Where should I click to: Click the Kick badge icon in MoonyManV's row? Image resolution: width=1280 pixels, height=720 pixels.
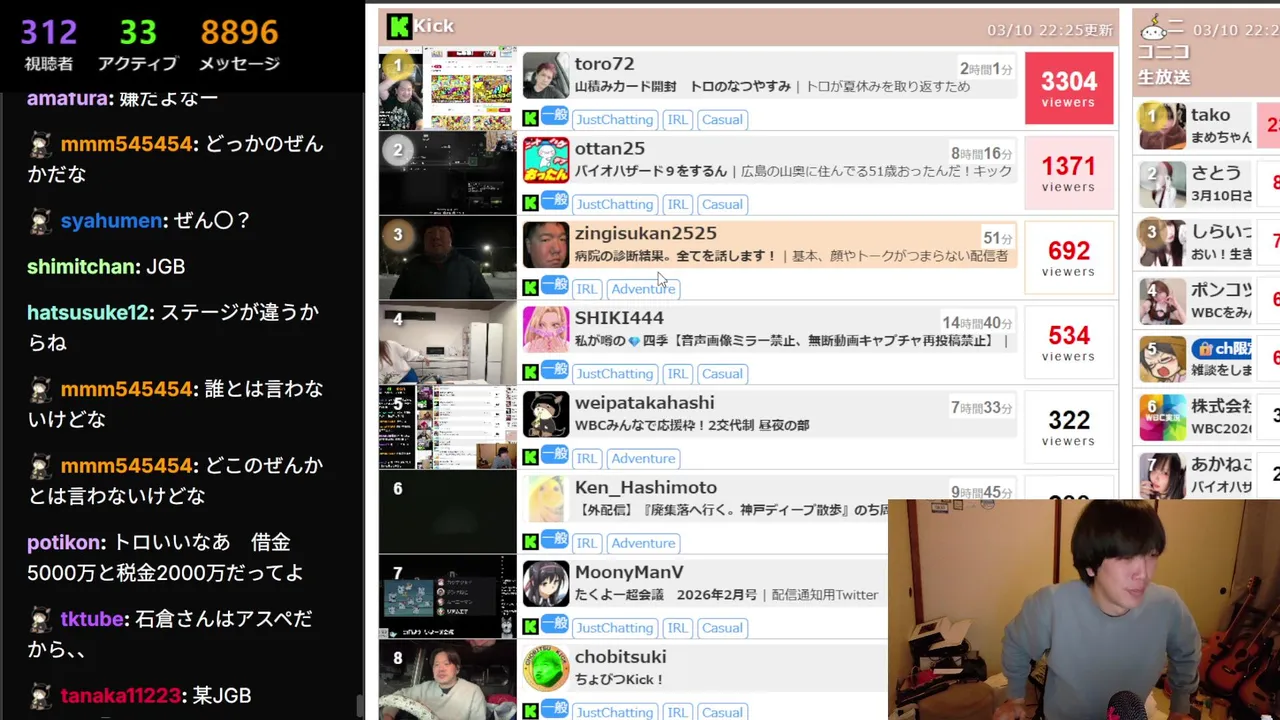tap(530, 627)
